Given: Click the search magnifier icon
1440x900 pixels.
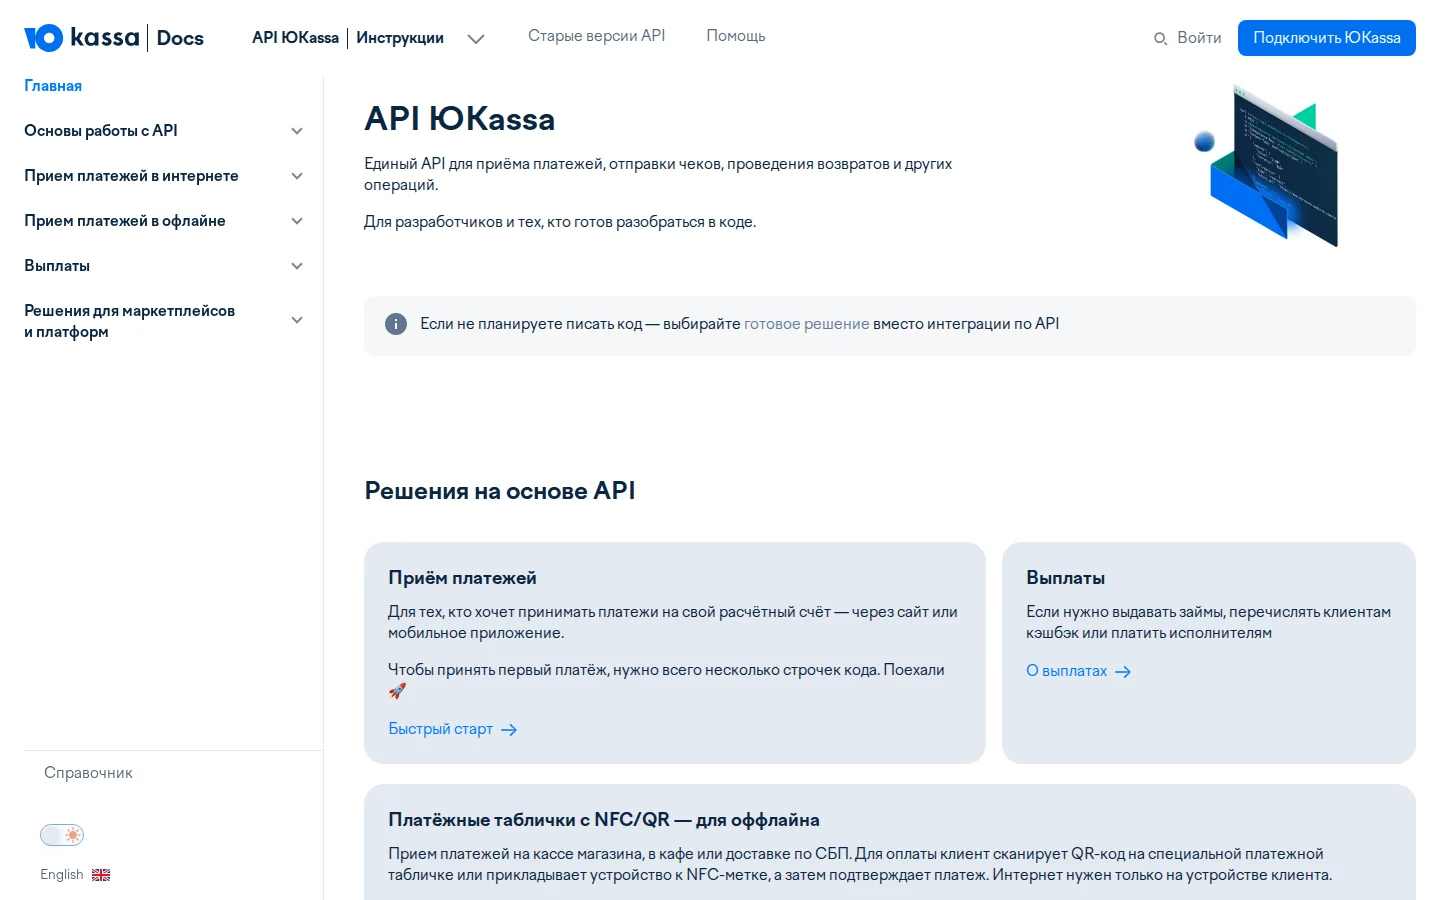Looking at the screenshot, I should [x=1160, y=38].
